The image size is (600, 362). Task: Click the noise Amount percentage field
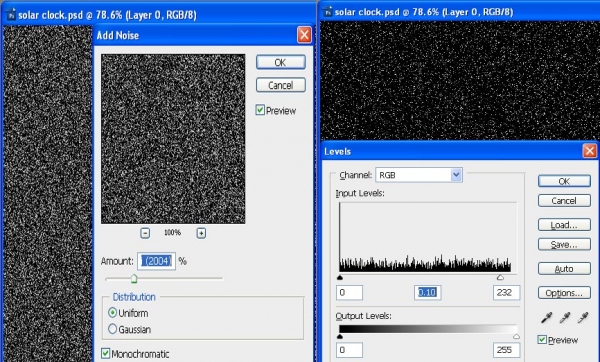tap(156, 261)
